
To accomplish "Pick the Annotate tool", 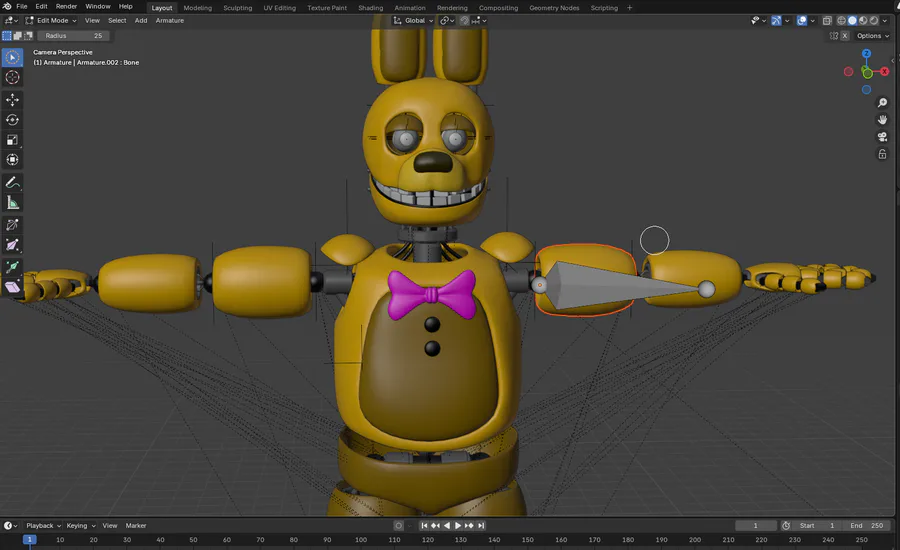I will [x=12, y=183].
